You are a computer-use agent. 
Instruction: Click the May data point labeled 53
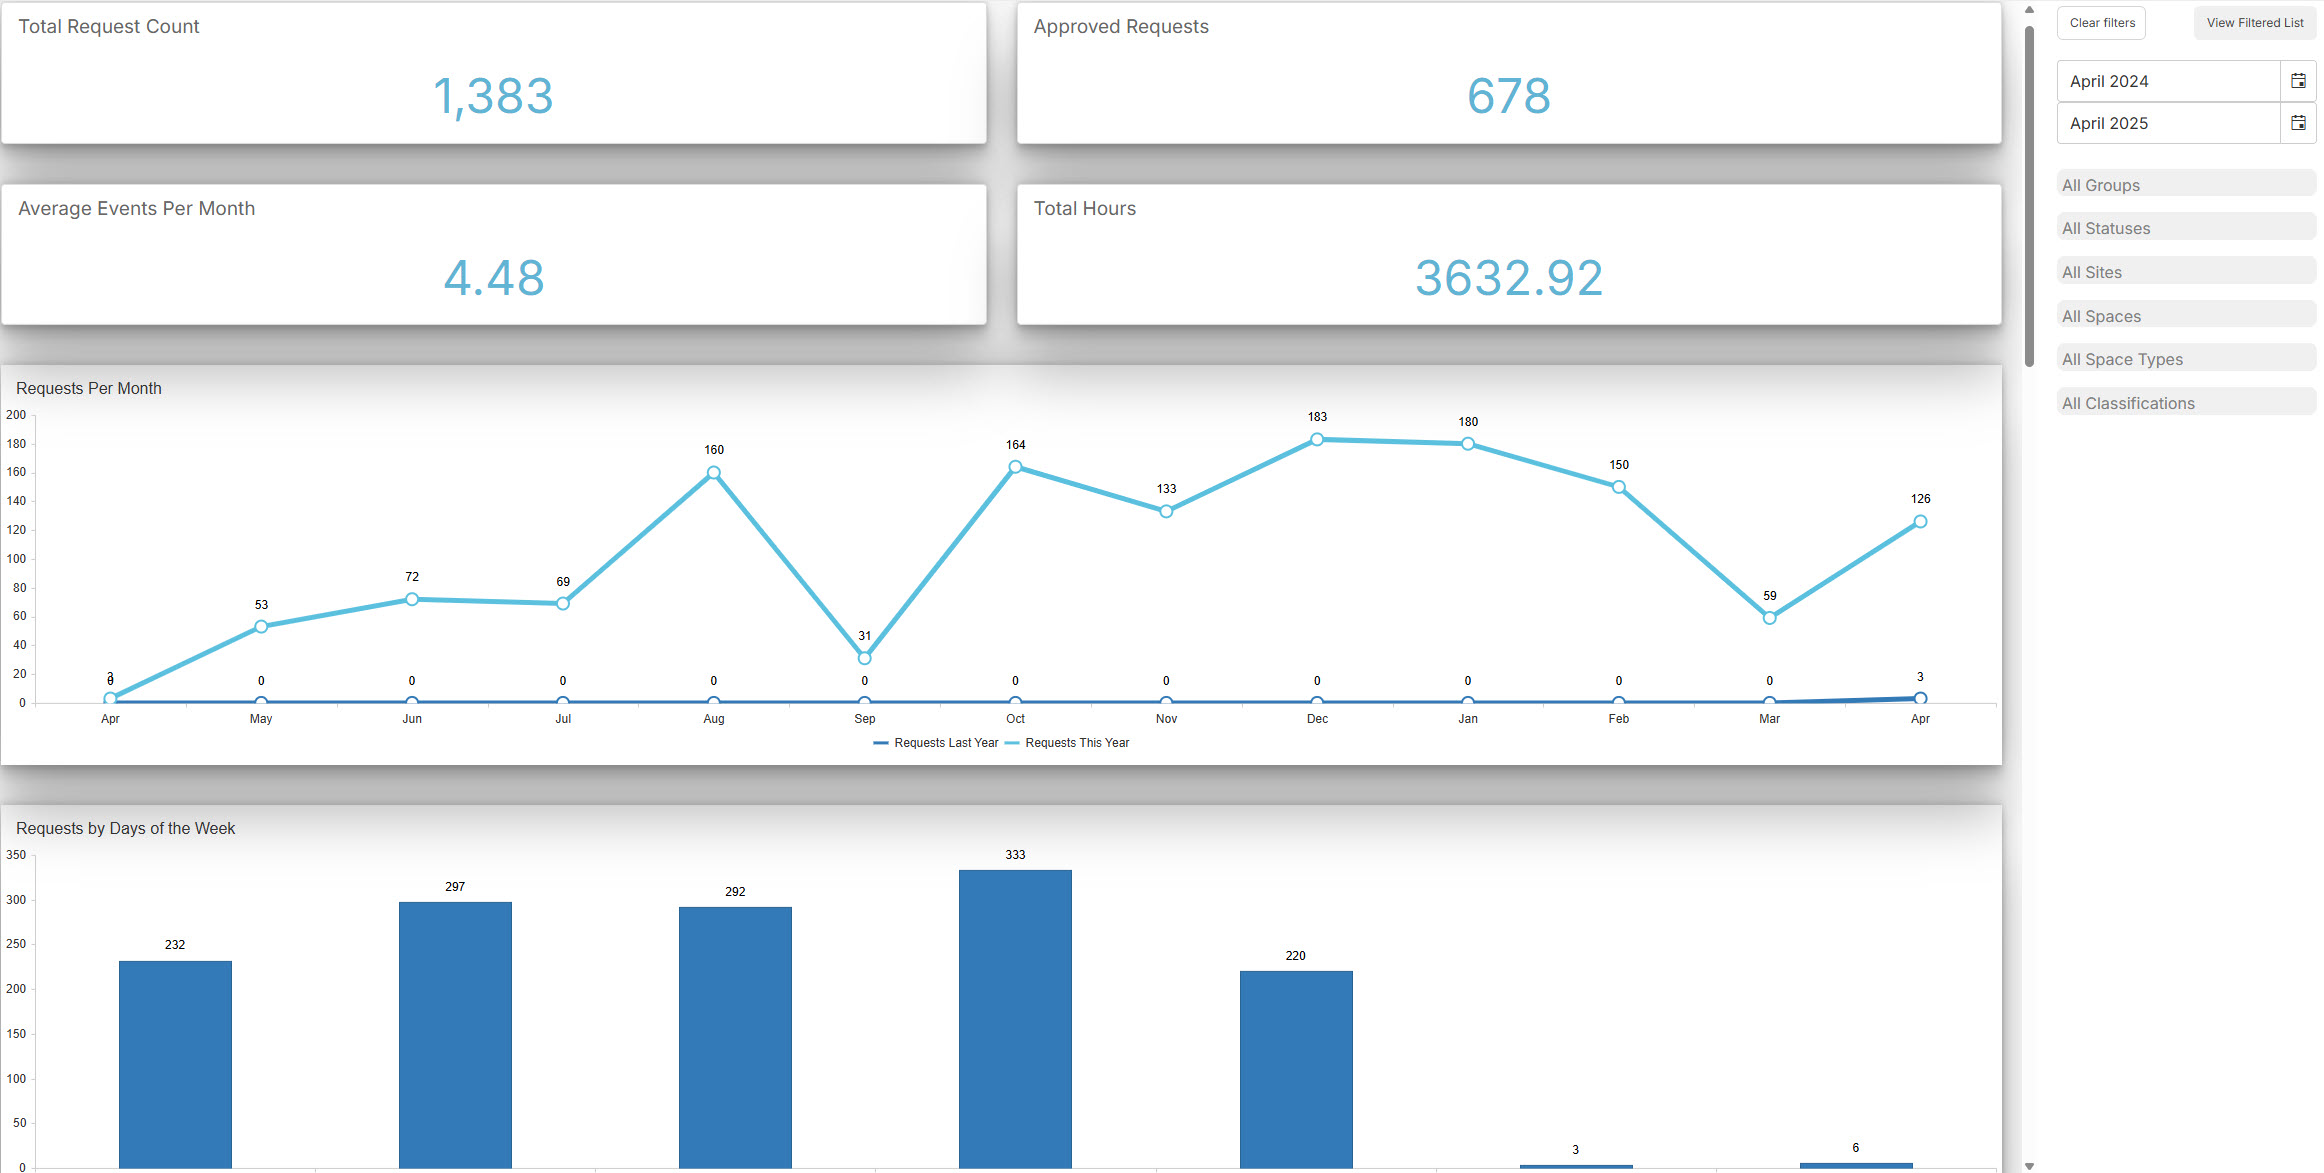(261, 627)
